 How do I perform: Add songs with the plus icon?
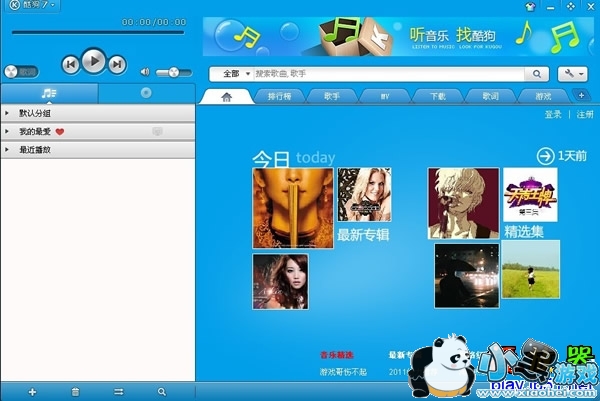pyautogui.click(x=33, y=392)
